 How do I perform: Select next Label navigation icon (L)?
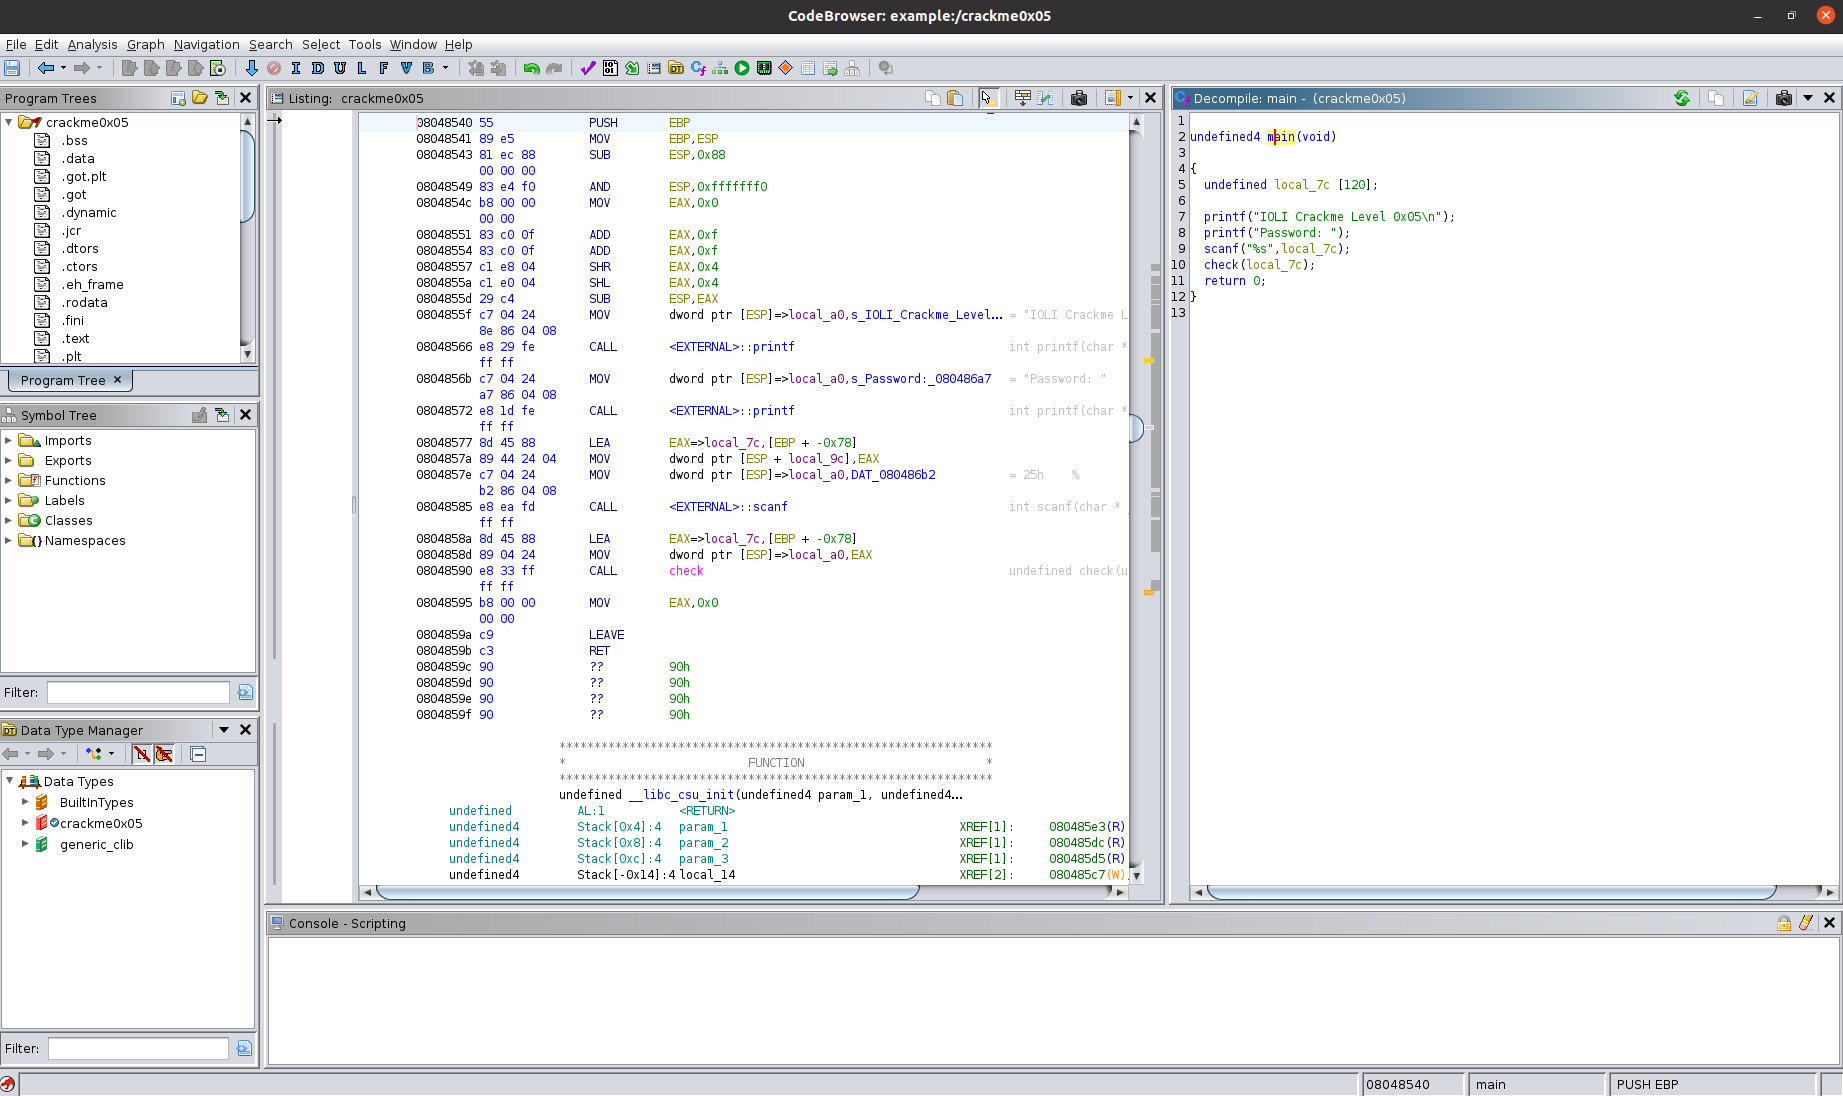[361, 68]
